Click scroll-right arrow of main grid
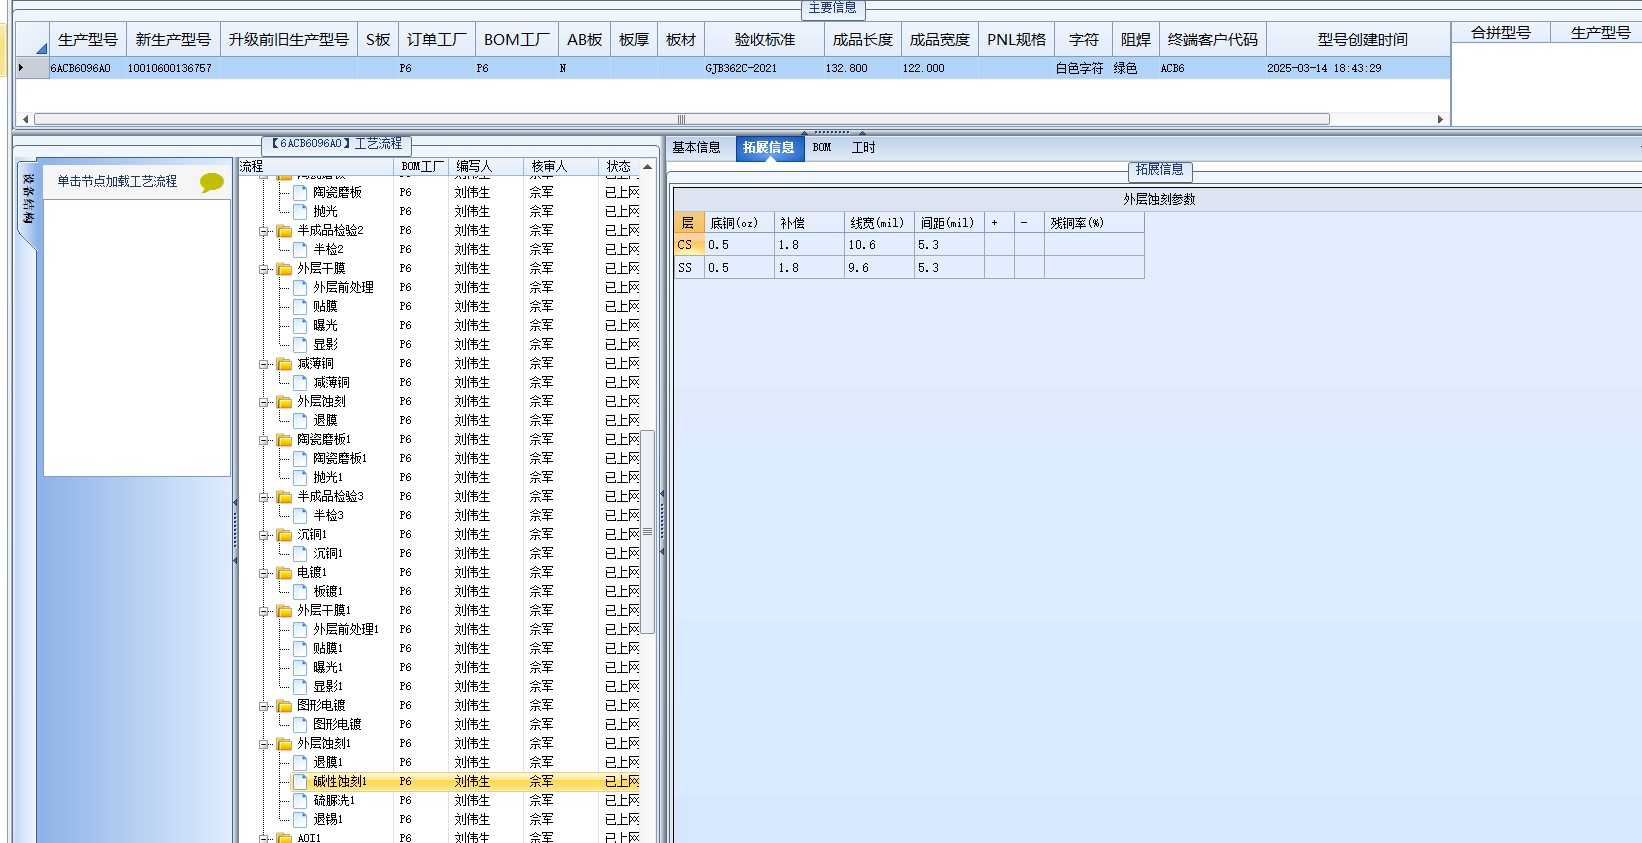Image resolution: width=1642 pixels, height=843 pixels. 1440,119
